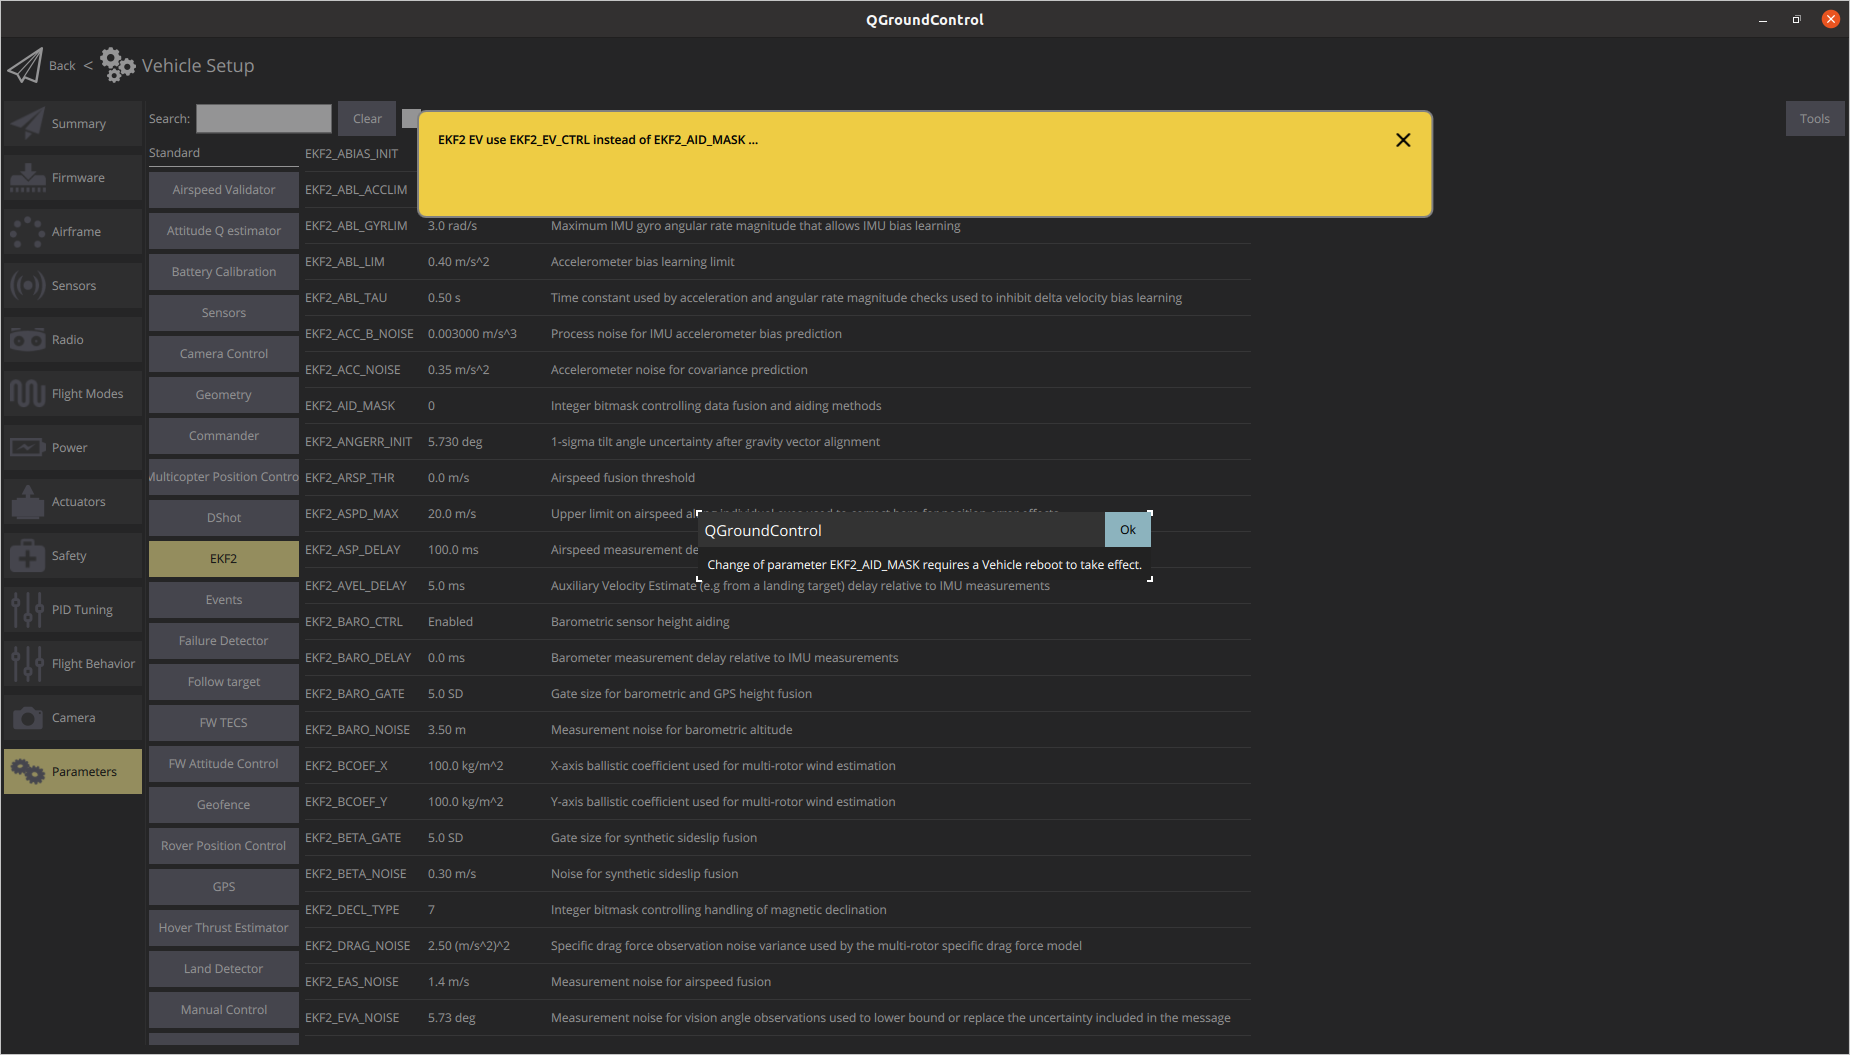
Task: Select the Airspeed Validator group
Action: coord(224,190)
